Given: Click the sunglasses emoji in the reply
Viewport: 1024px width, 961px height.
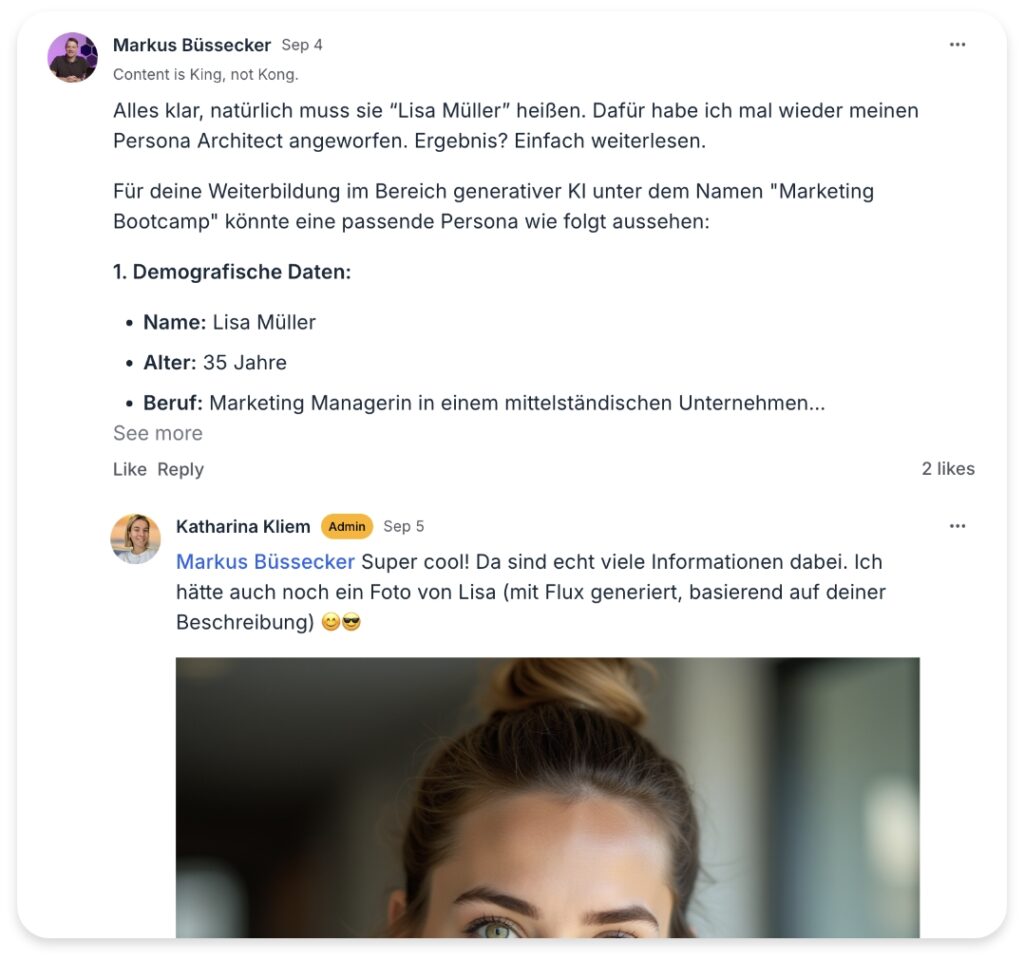Looking at the screenshot, I should [351, 622].
